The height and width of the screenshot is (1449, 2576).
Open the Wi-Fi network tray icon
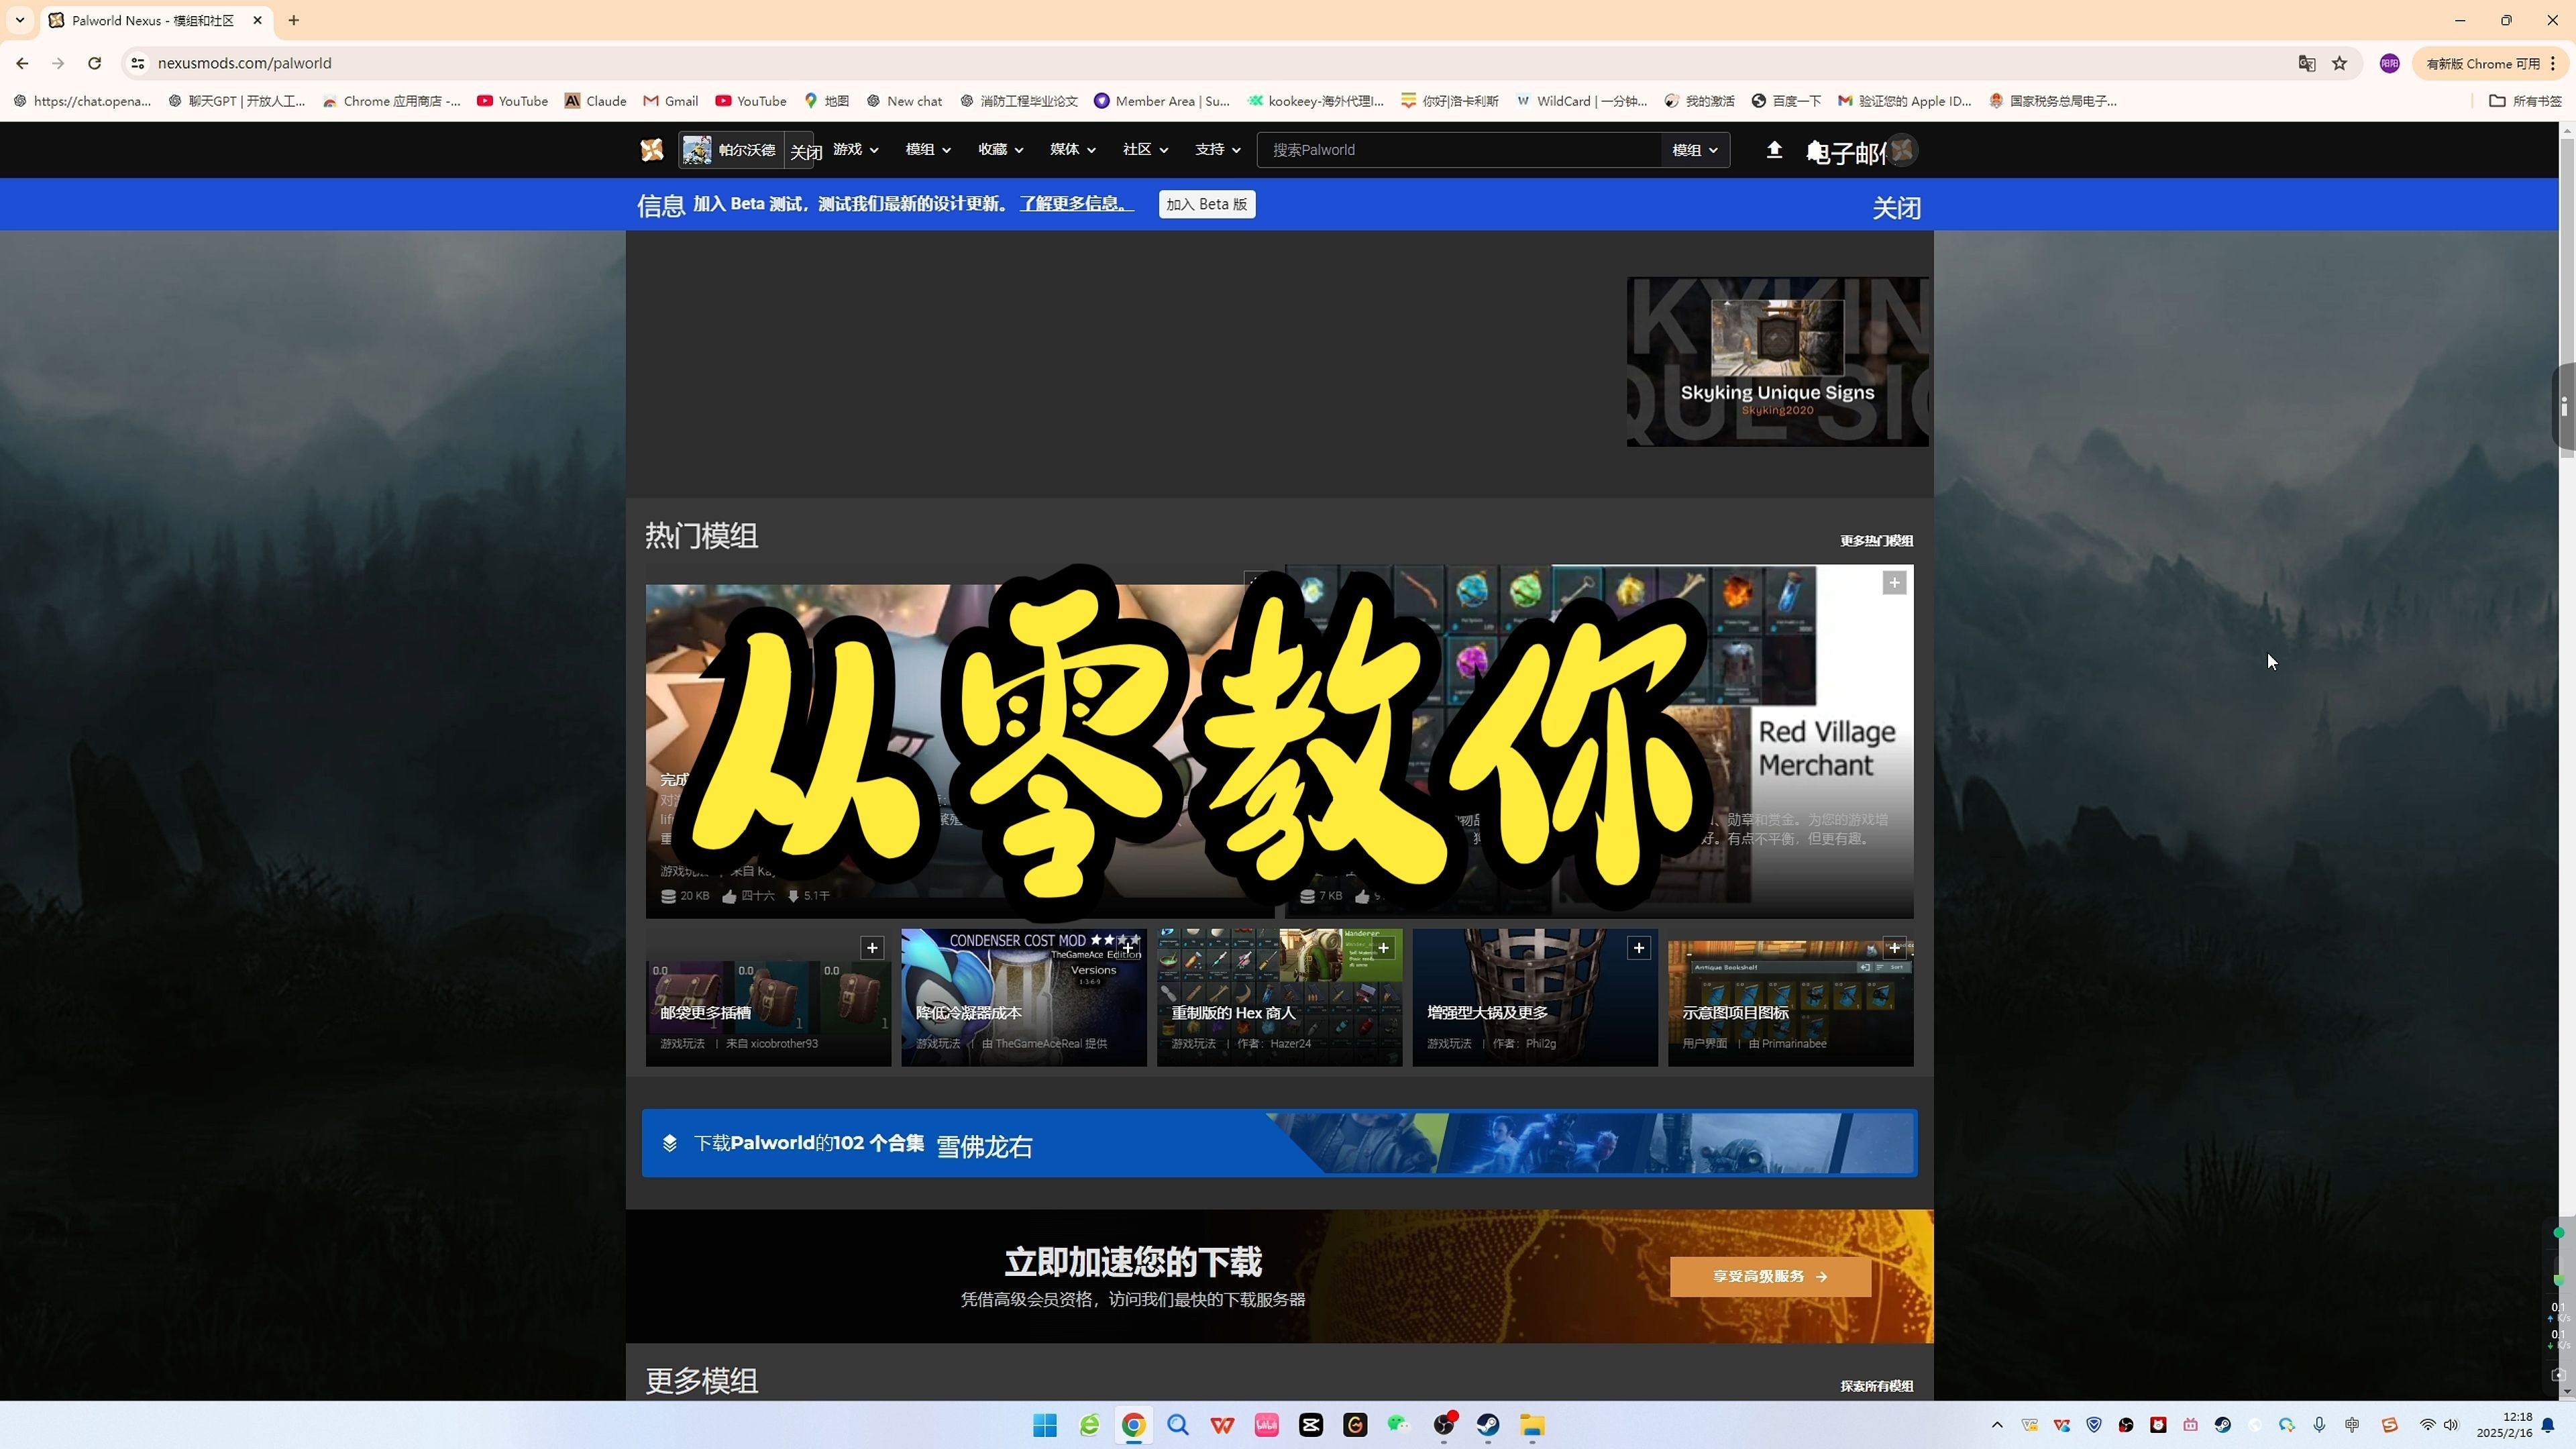point(2427,1425)
